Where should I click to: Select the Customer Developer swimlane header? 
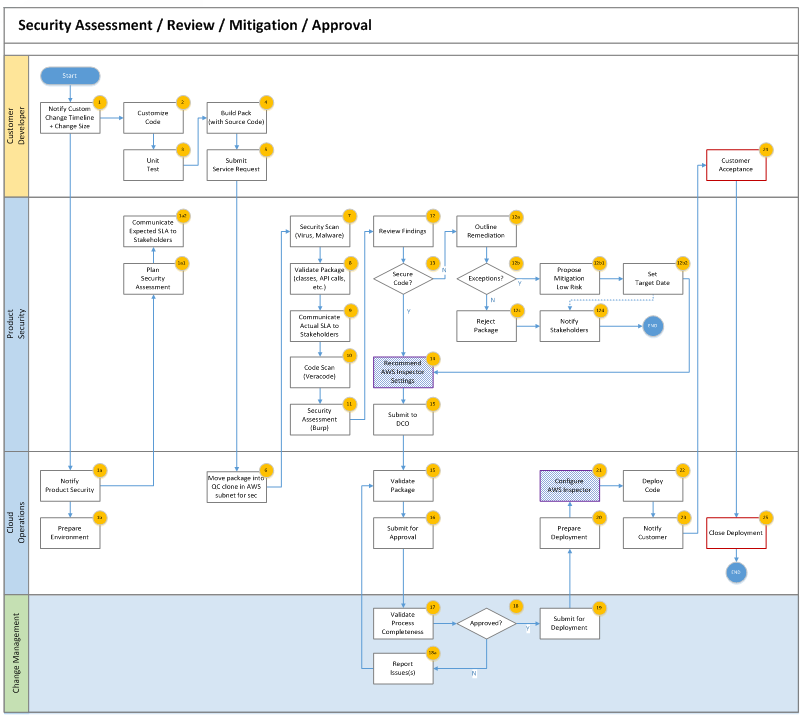[x=16, y=125]
